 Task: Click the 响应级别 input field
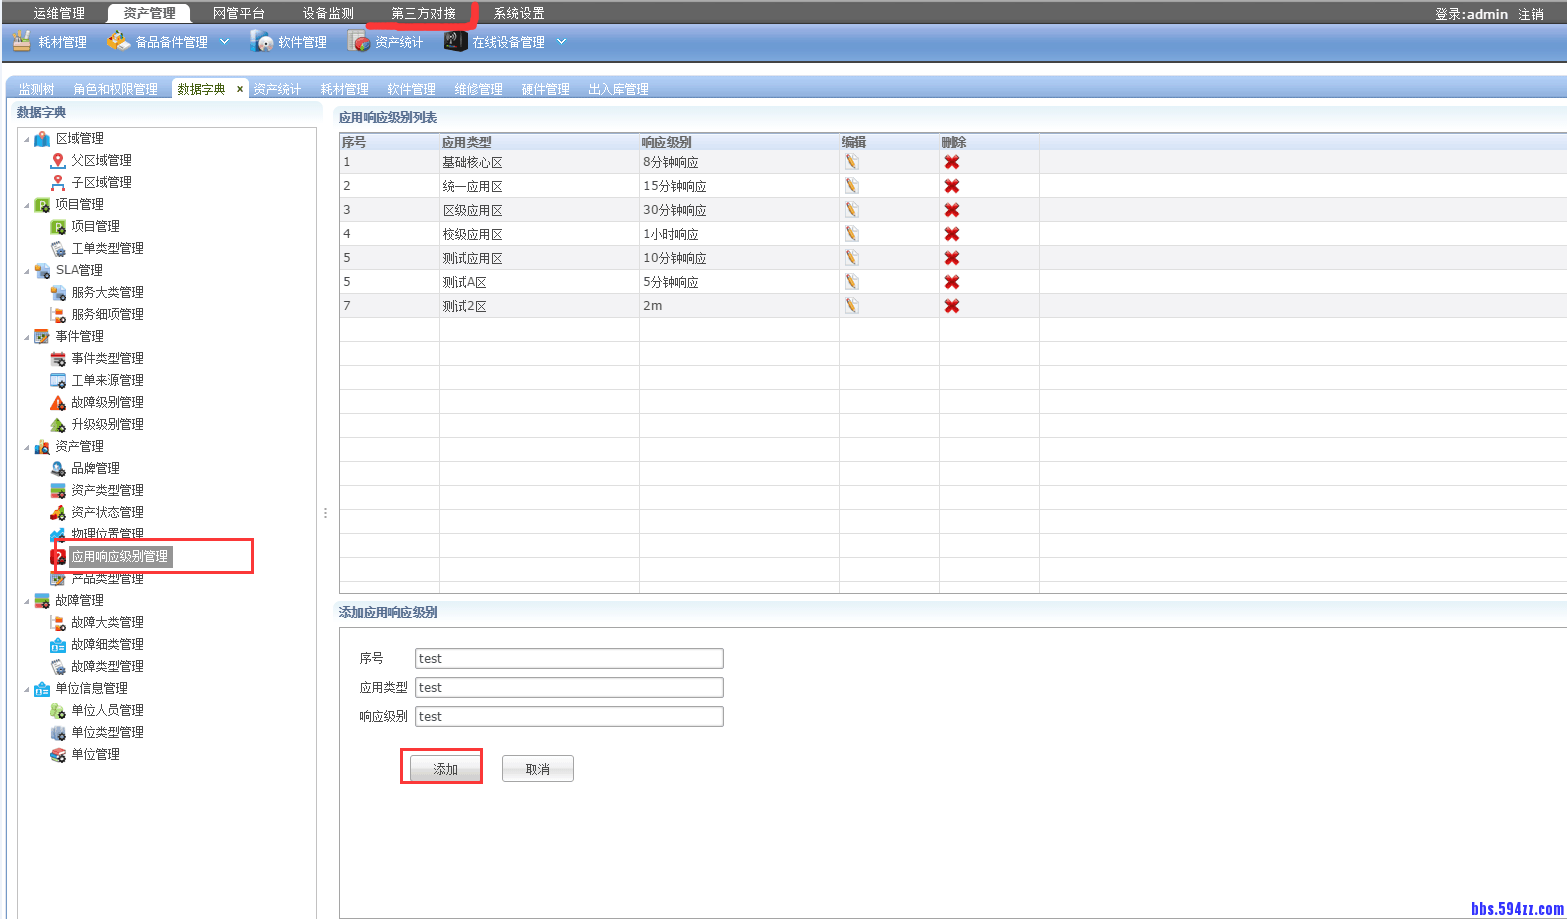pyautogui.click(x=569, y=716)
